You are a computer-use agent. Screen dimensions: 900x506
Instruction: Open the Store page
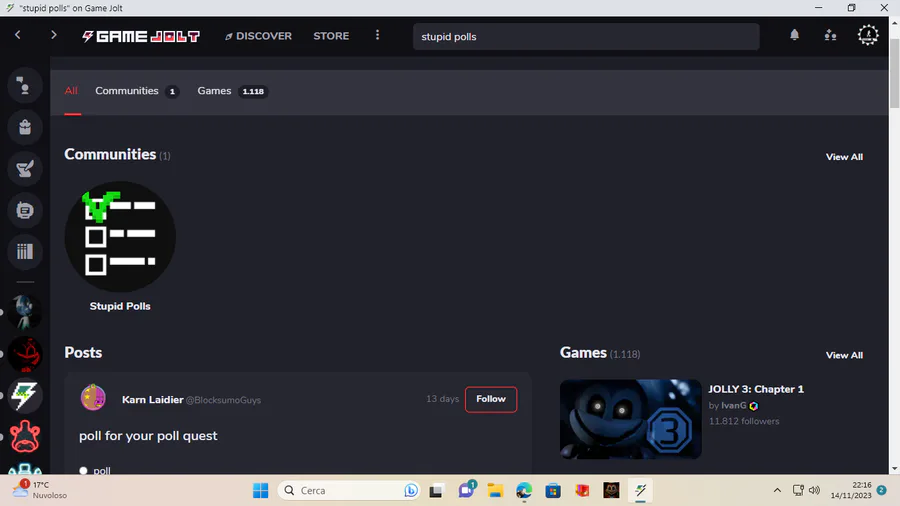tap(331, 36)
